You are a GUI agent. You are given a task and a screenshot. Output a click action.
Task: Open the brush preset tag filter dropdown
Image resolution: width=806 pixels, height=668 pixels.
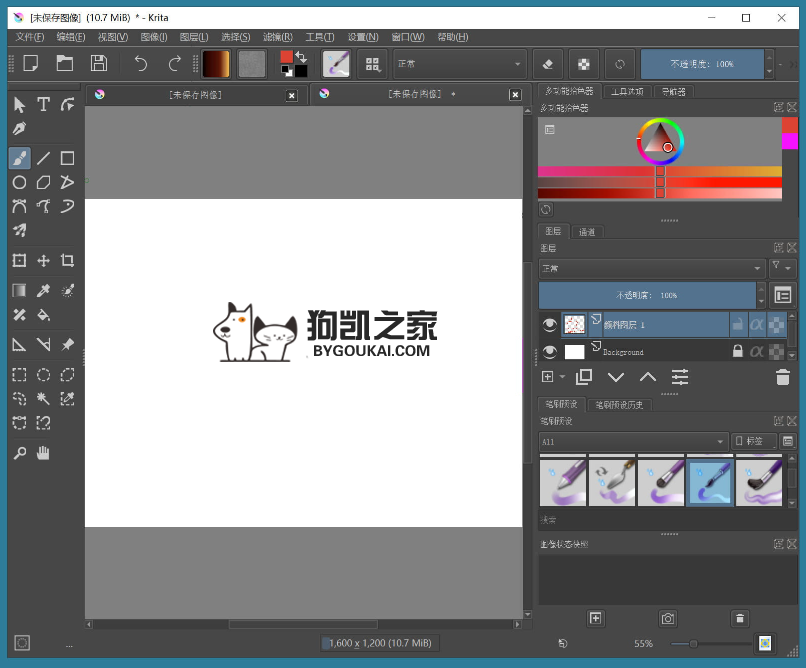[632, 440]
